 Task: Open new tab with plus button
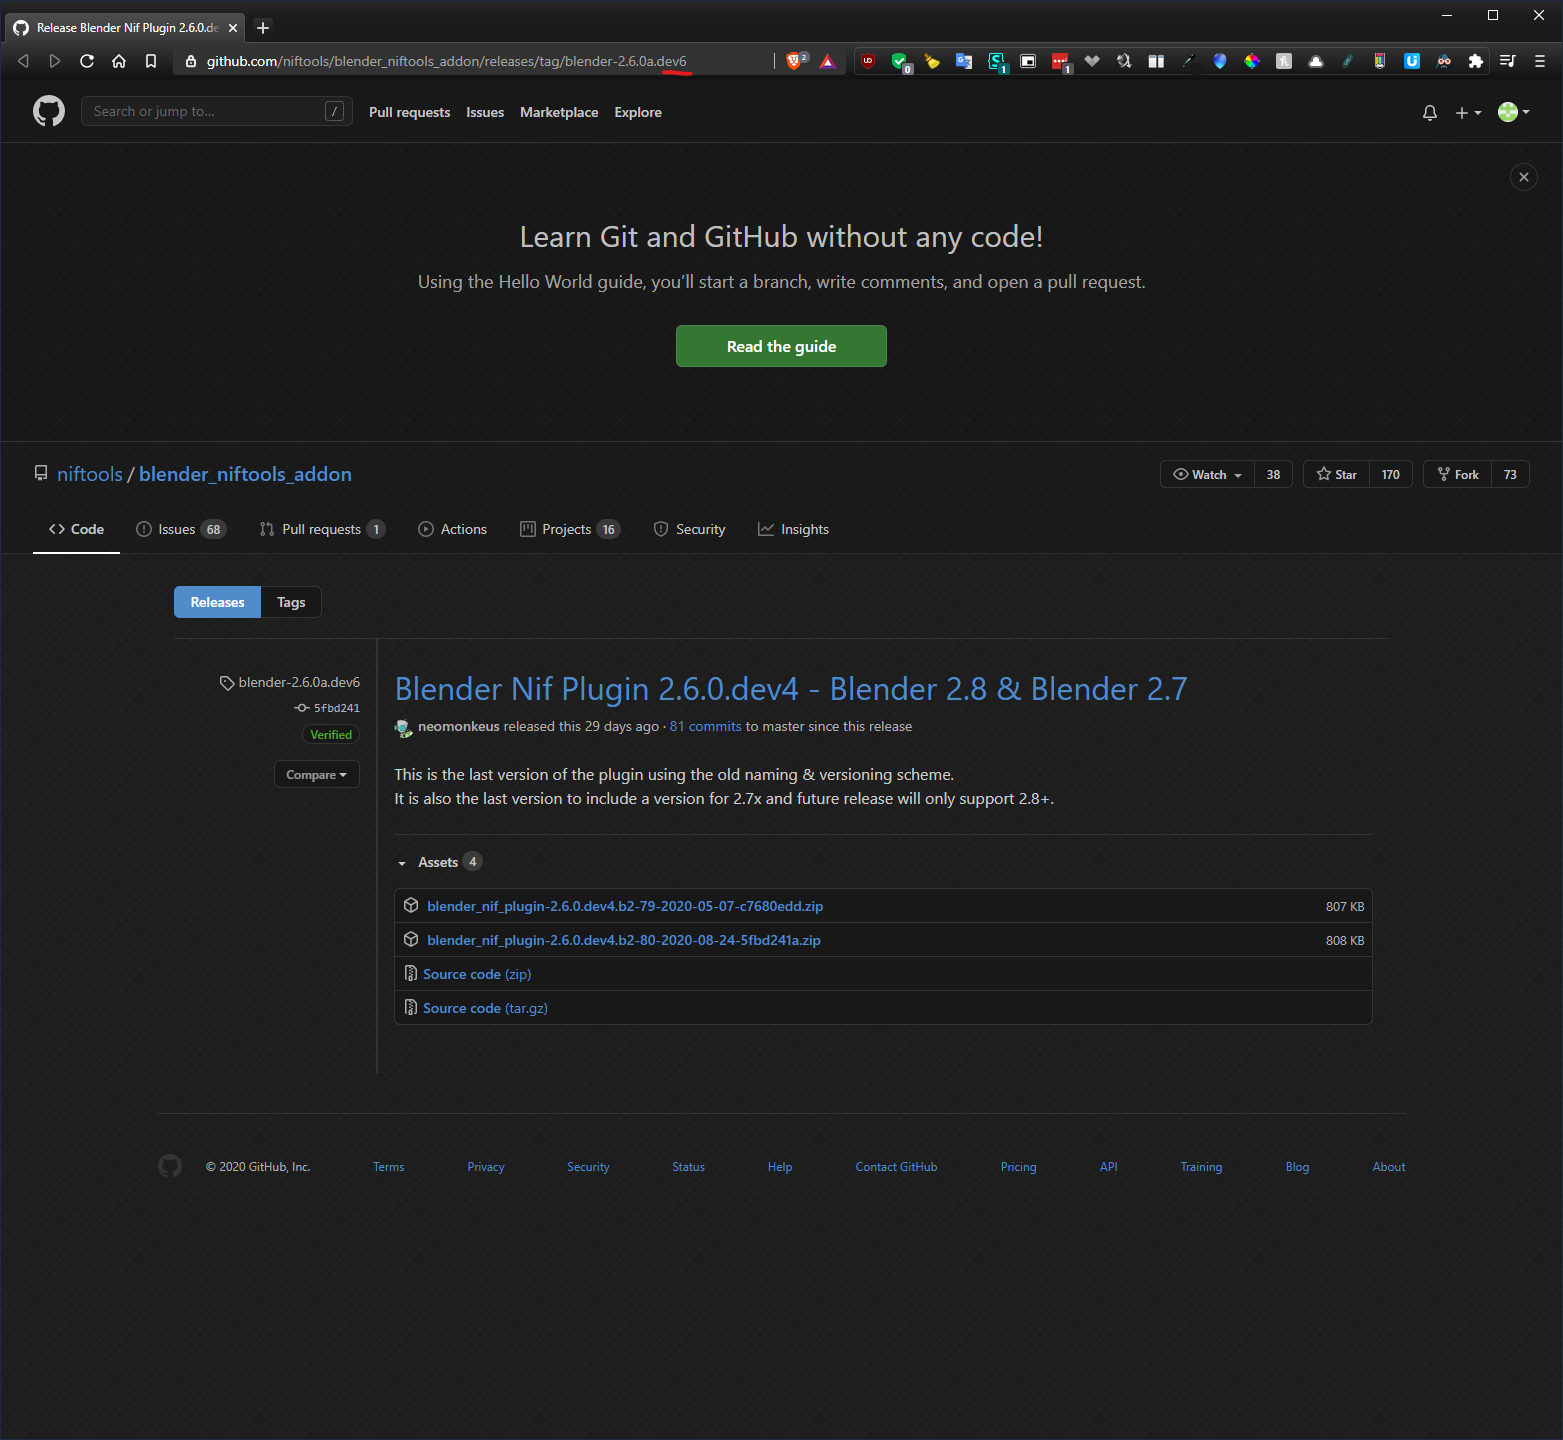tap(263, 28)
